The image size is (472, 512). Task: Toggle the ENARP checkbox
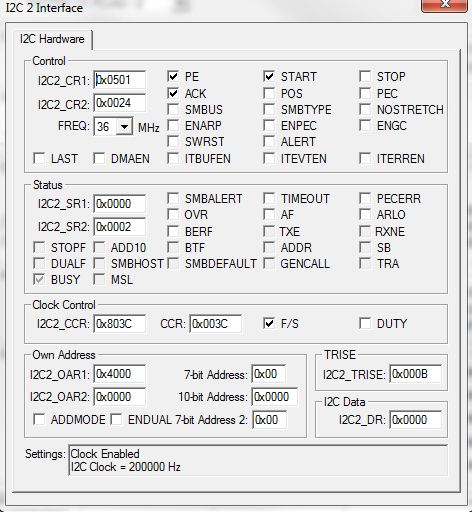[173, 125]
